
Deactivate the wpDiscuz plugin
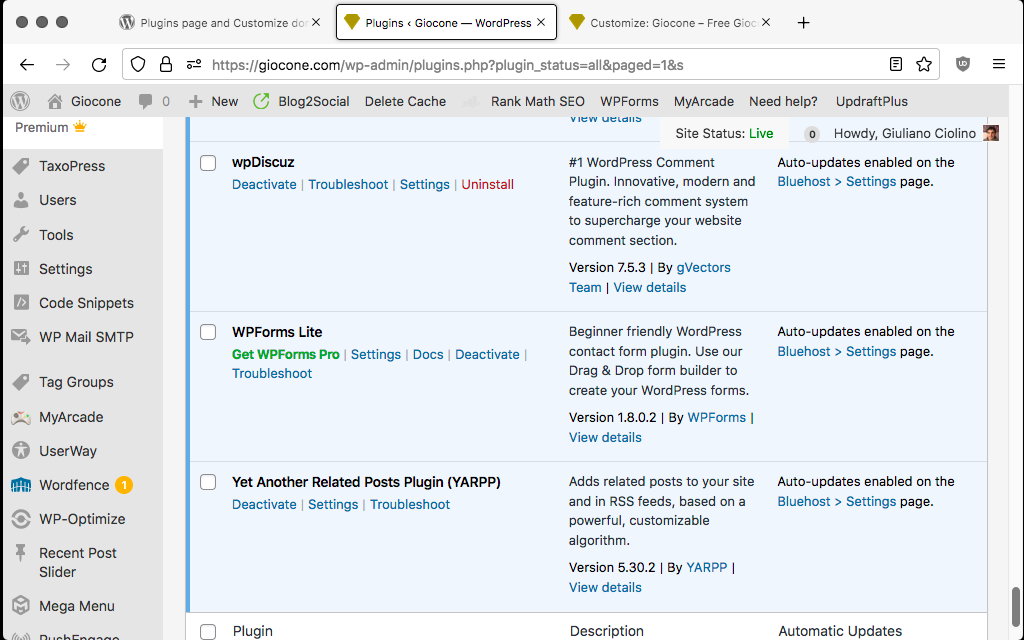click(x=264, y=184)
